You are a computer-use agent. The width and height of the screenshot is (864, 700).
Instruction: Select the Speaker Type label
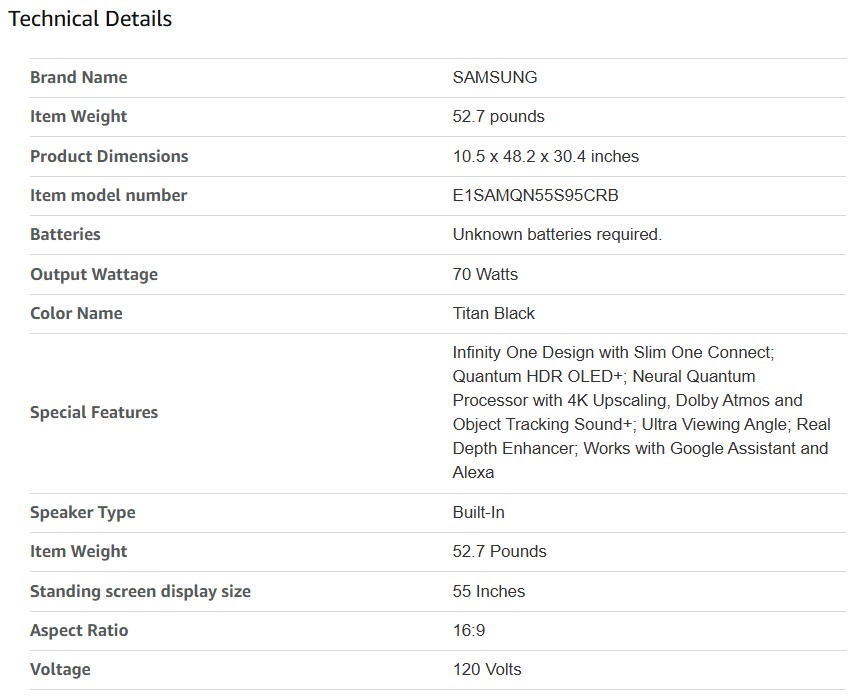tap(82, 512)
